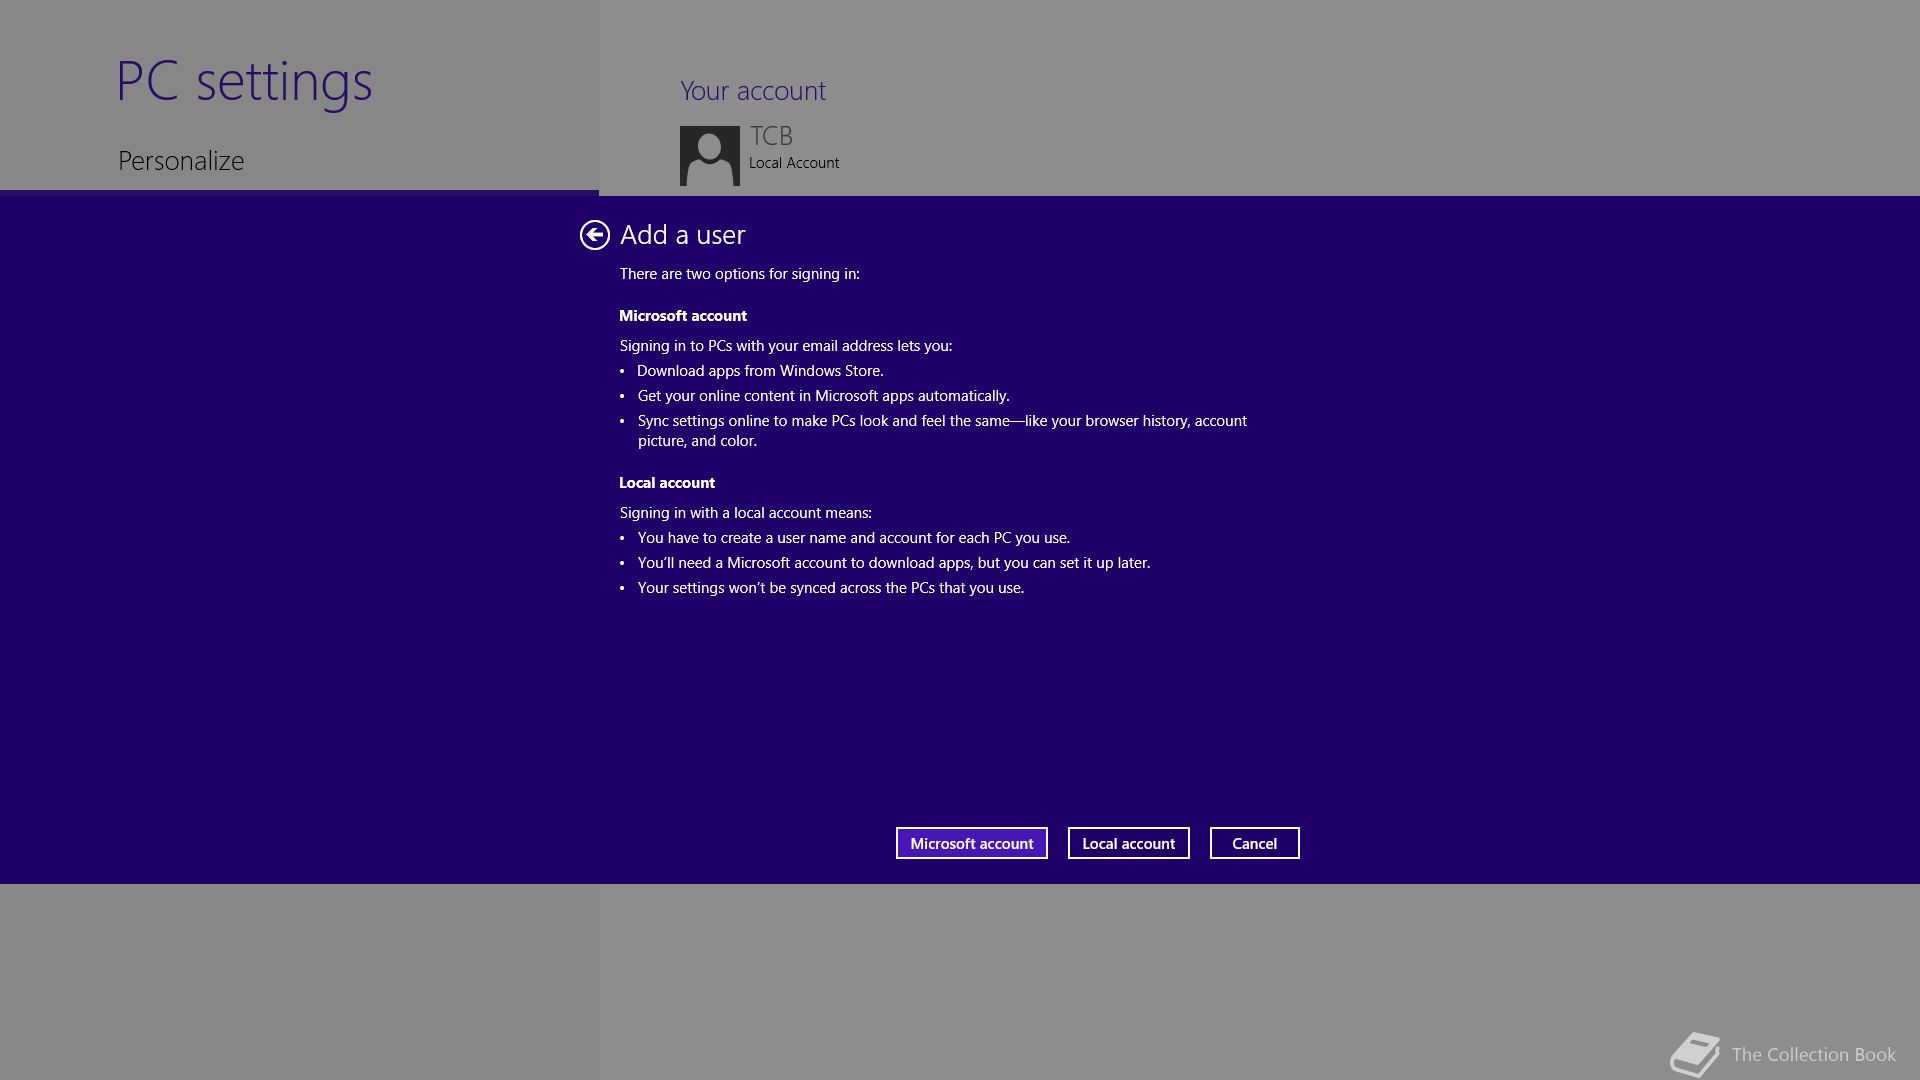Click 'There are two options for signing in' text
Viewport: 1920px width, 1080px height.
coord(739,274)
